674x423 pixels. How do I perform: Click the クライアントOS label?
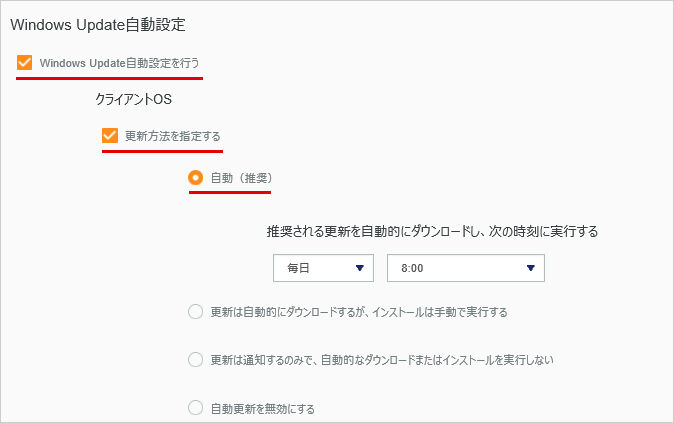133,99
